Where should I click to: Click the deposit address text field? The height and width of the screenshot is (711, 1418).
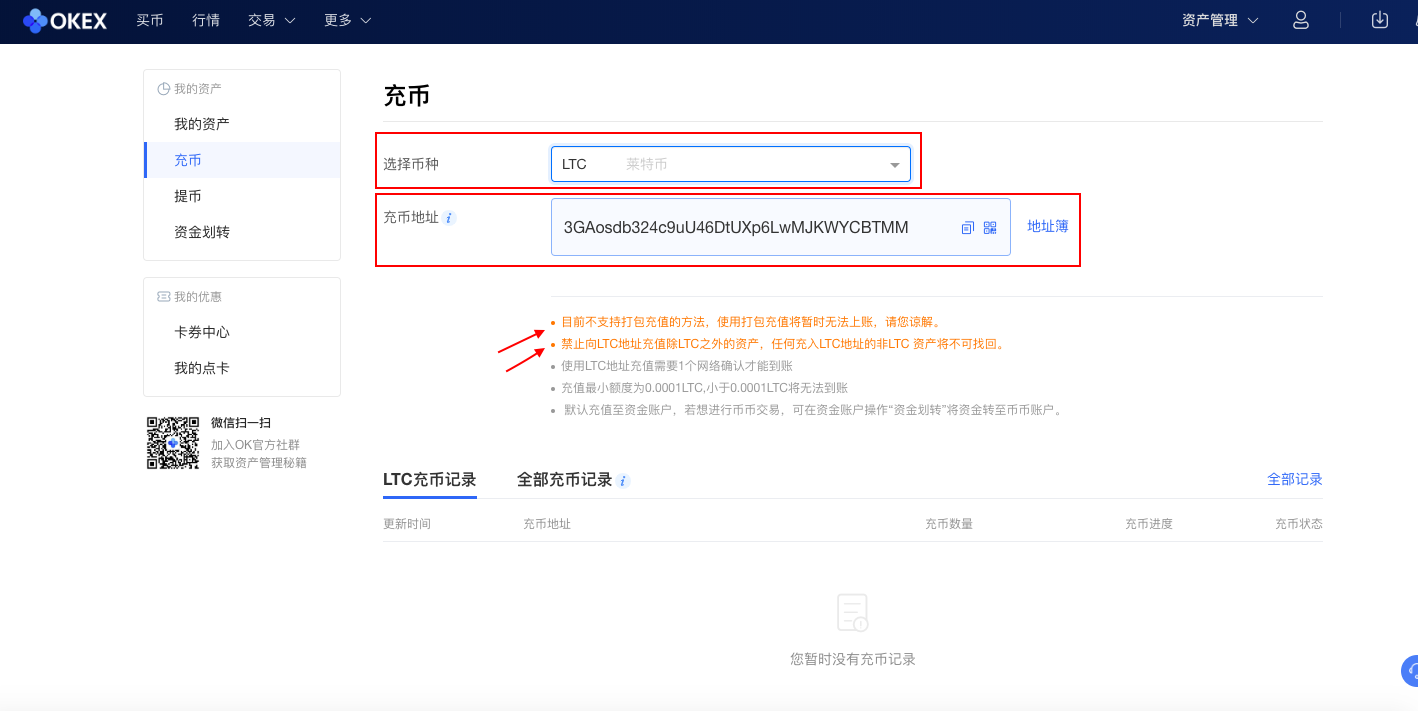pyautogui.click(x=781, y=227)
